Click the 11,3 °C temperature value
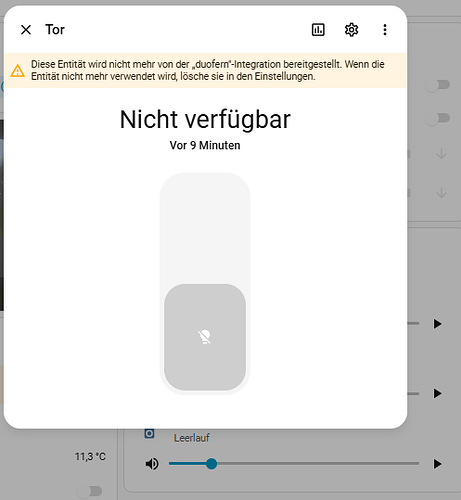461x500 pixels. point(90,456)
